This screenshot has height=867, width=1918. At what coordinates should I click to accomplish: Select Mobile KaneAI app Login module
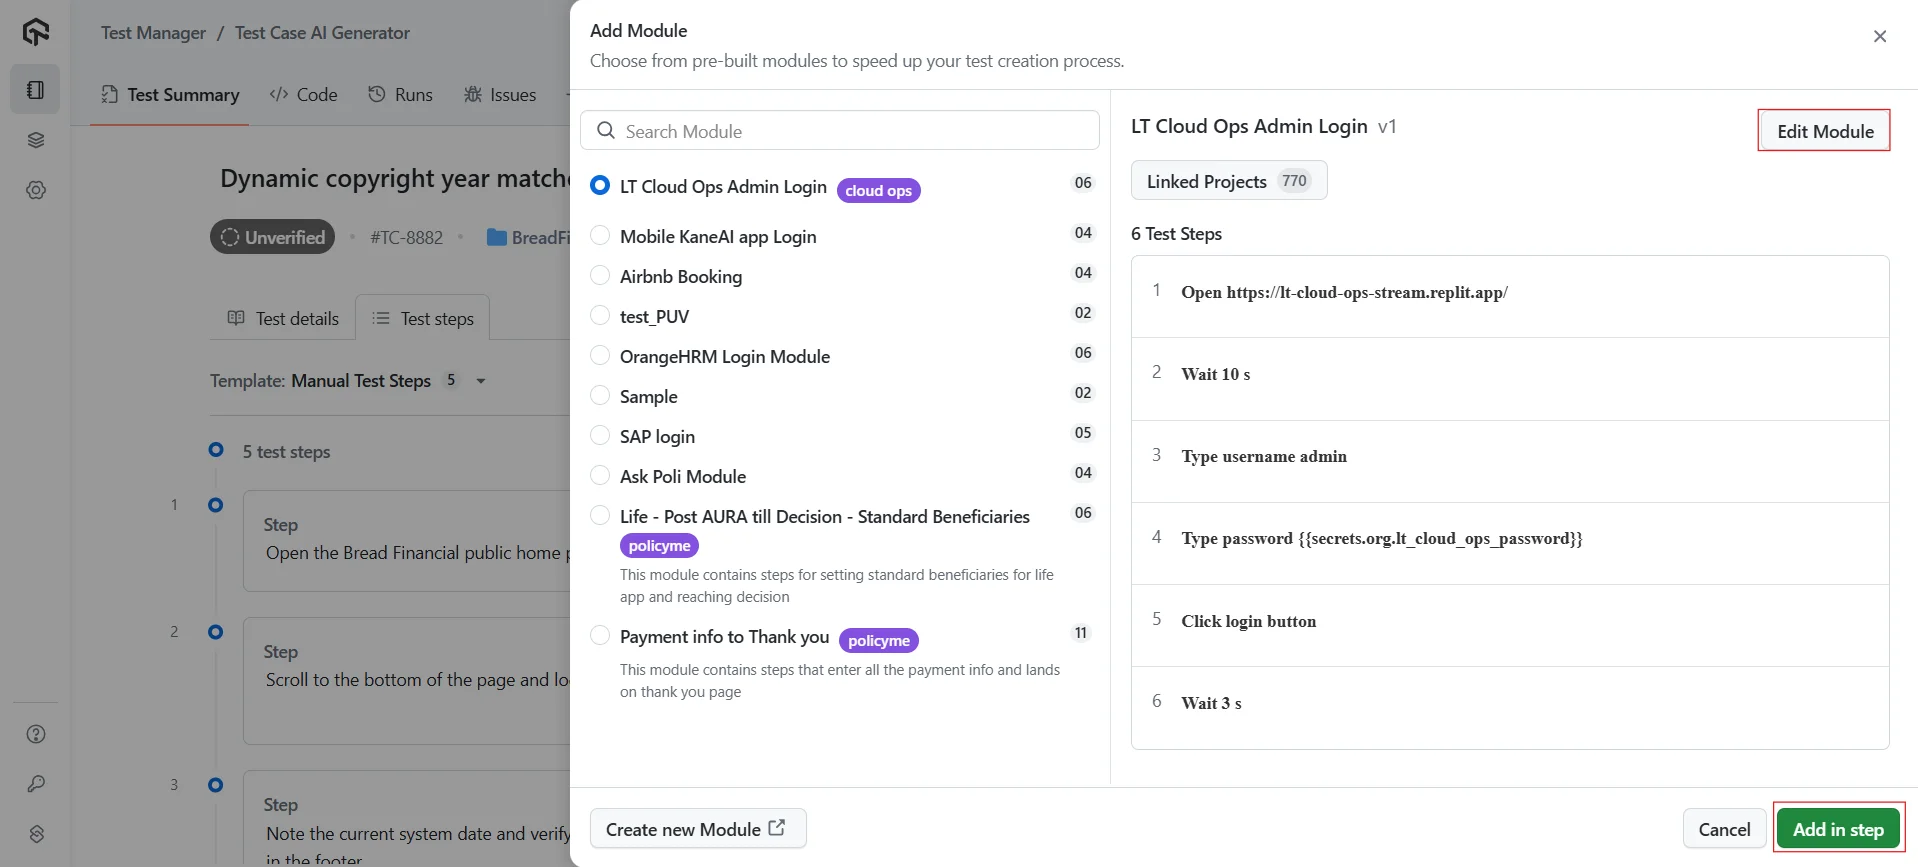point(600,236)
